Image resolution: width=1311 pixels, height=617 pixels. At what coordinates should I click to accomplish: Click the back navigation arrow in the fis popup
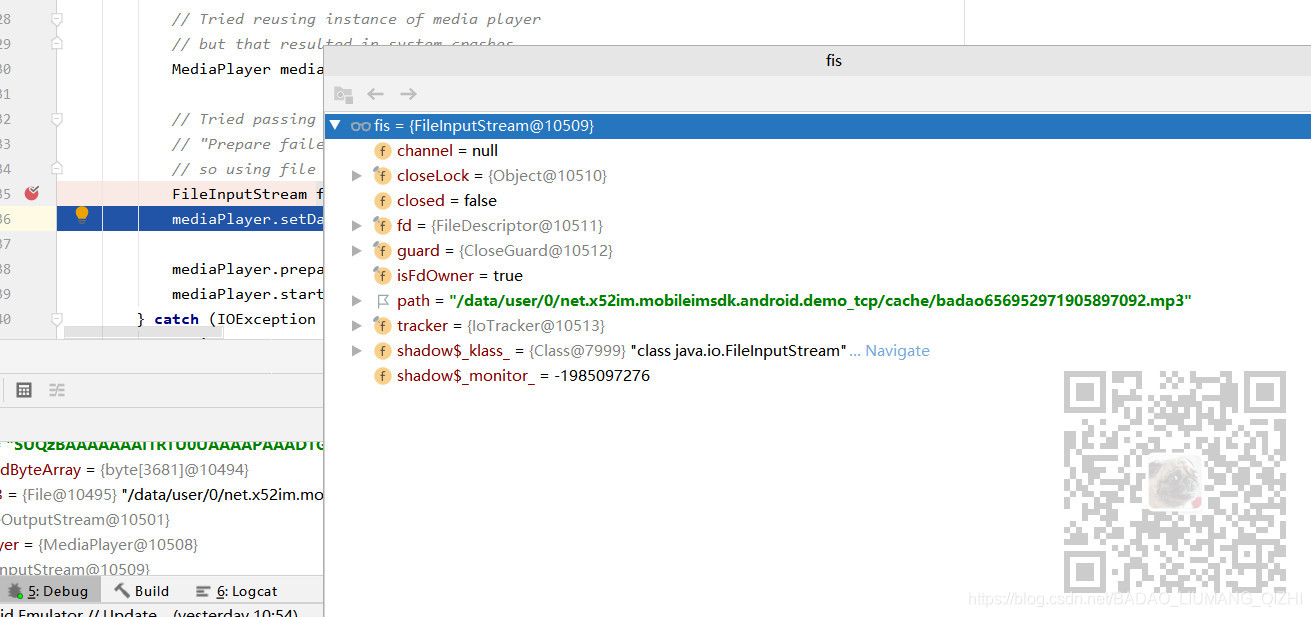pos(375,93)
